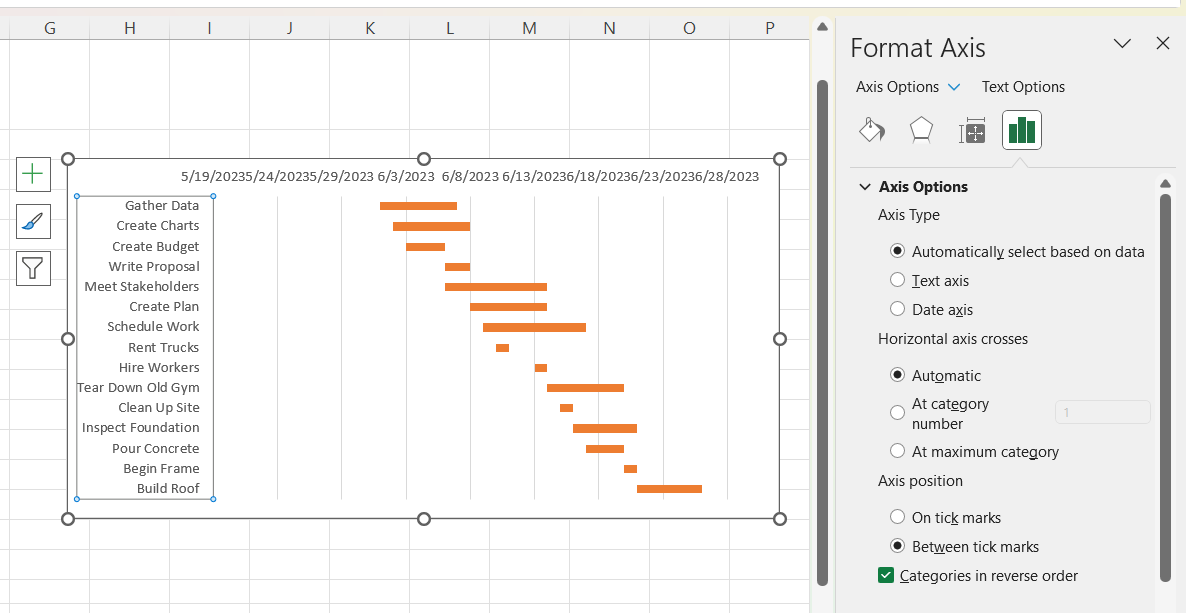Click the chart's top-center resize handle
The width and height of the screenshot is (1186, 613).
(x=424, y=159)
